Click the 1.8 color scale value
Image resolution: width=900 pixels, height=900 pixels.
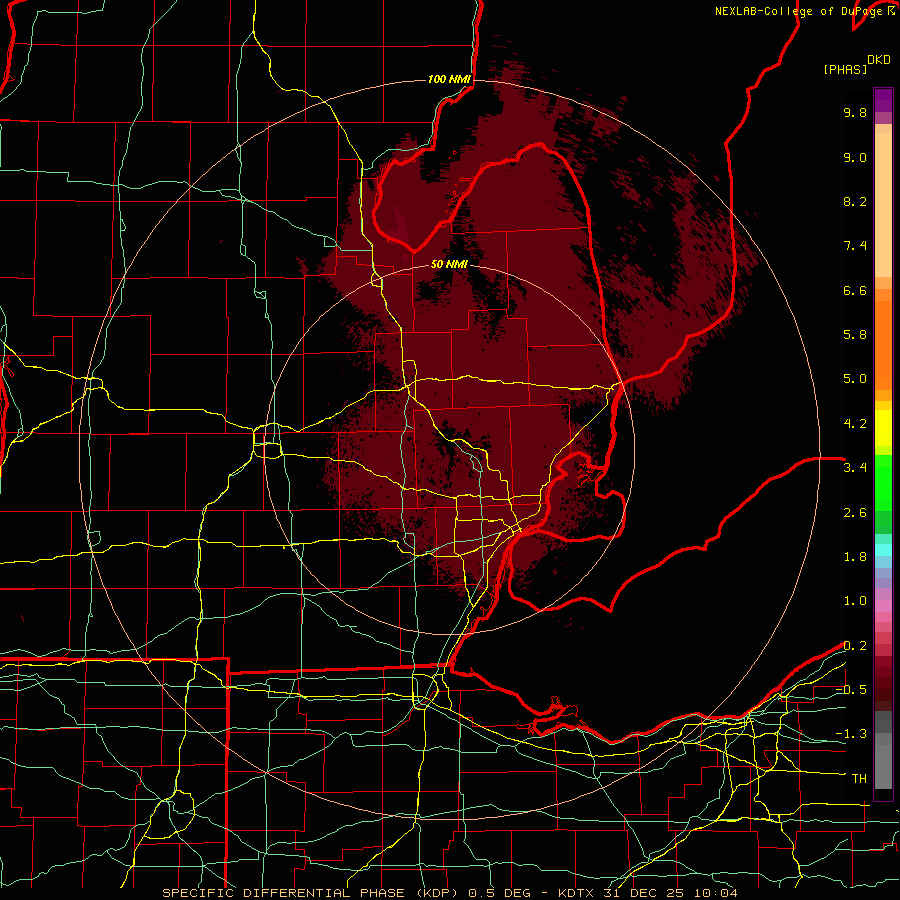[x=855, y=557]
